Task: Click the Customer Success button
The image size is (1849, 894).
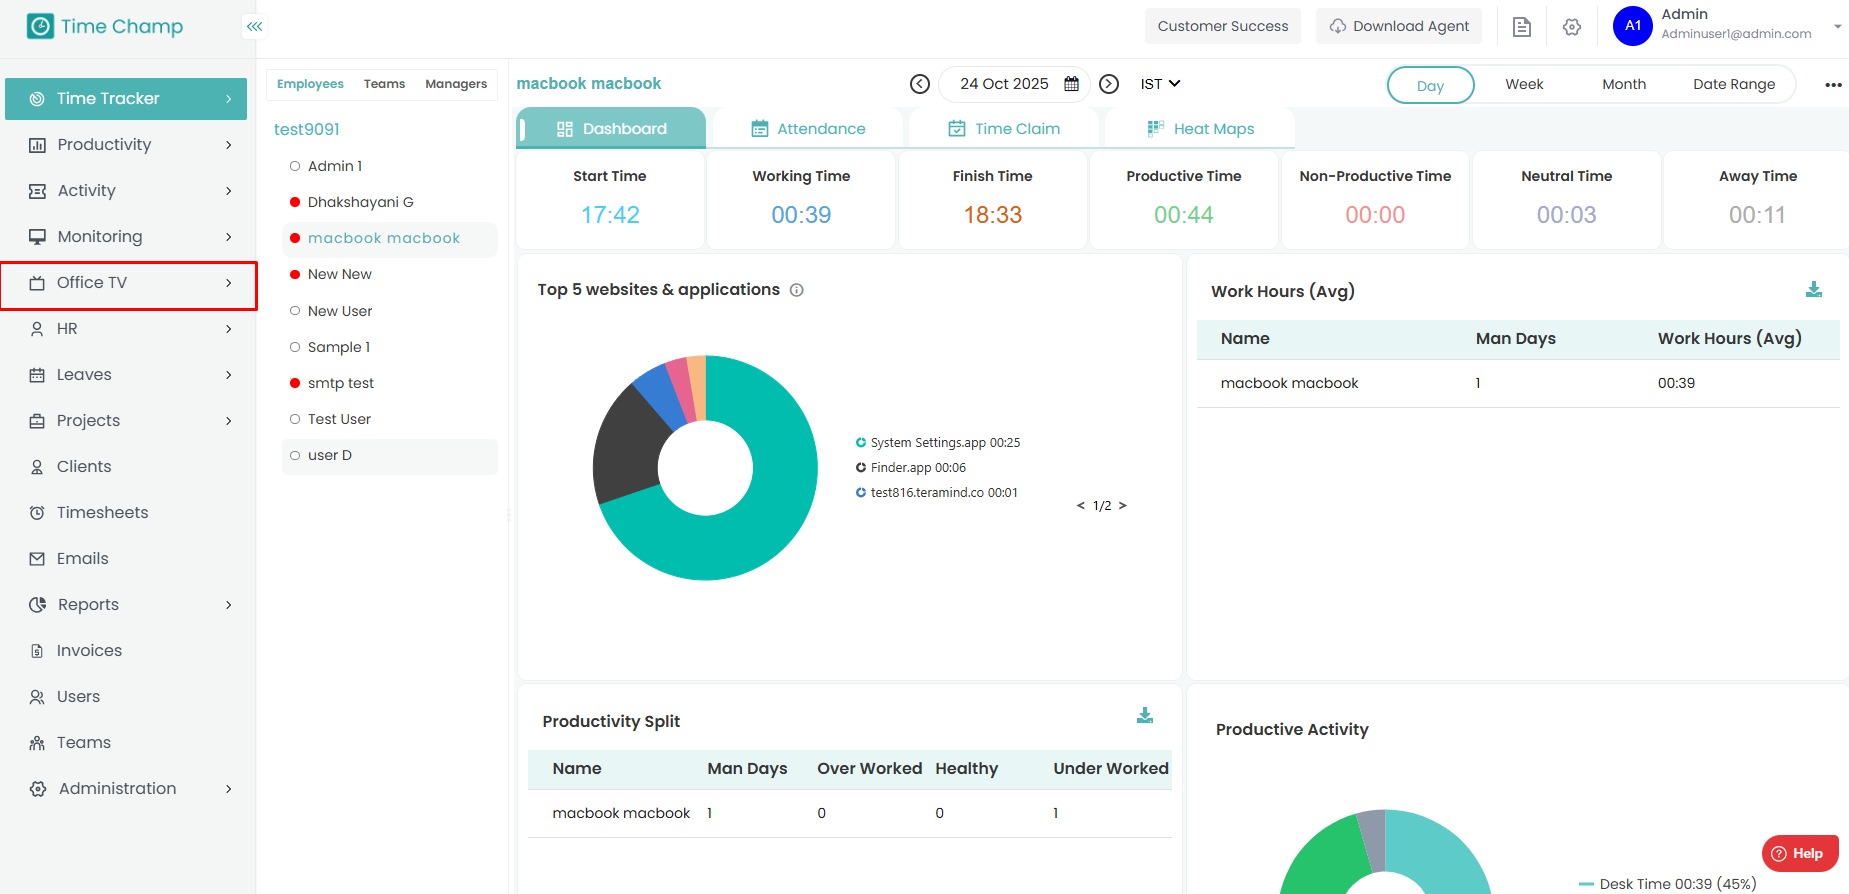Action: point(1222,27)
